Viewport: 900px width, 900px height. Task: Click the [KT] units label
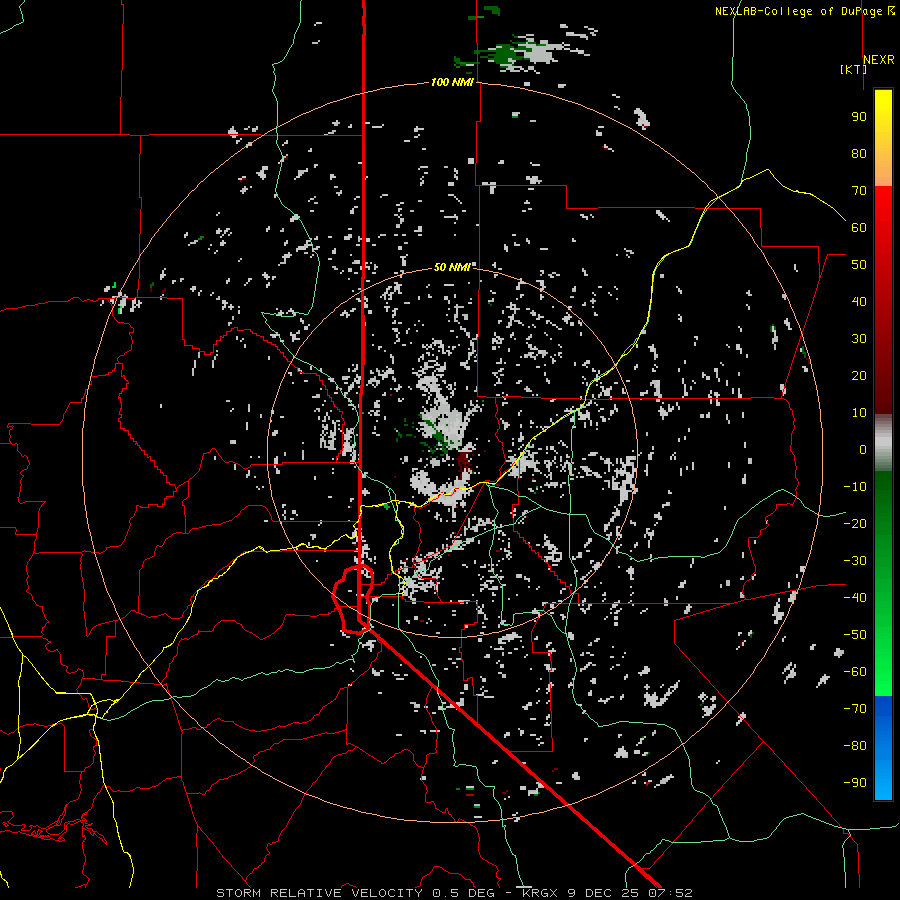tap(854, 69)
